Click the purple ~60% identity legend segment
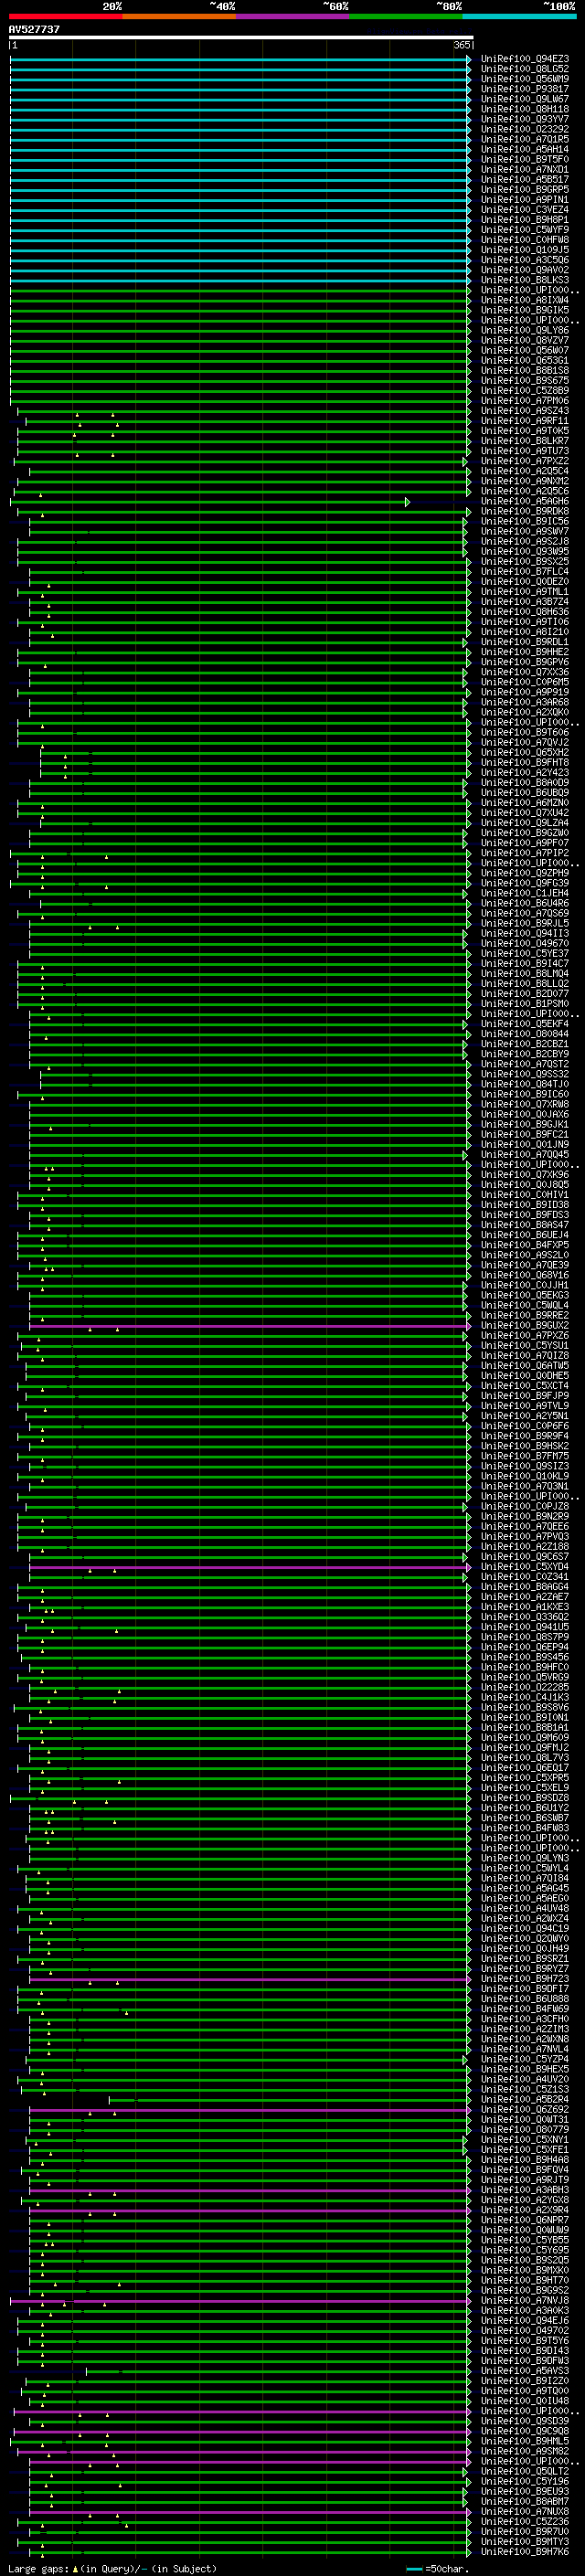The height and width of the screenshot is (2576, 585). 292,16
